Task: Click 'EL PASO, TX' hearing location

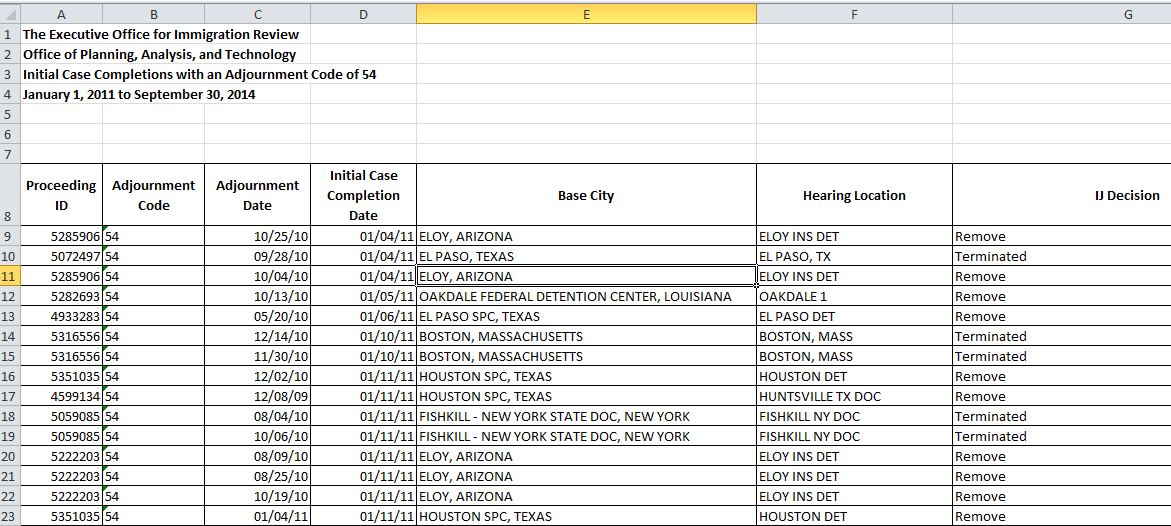Action: pos(854,256)
